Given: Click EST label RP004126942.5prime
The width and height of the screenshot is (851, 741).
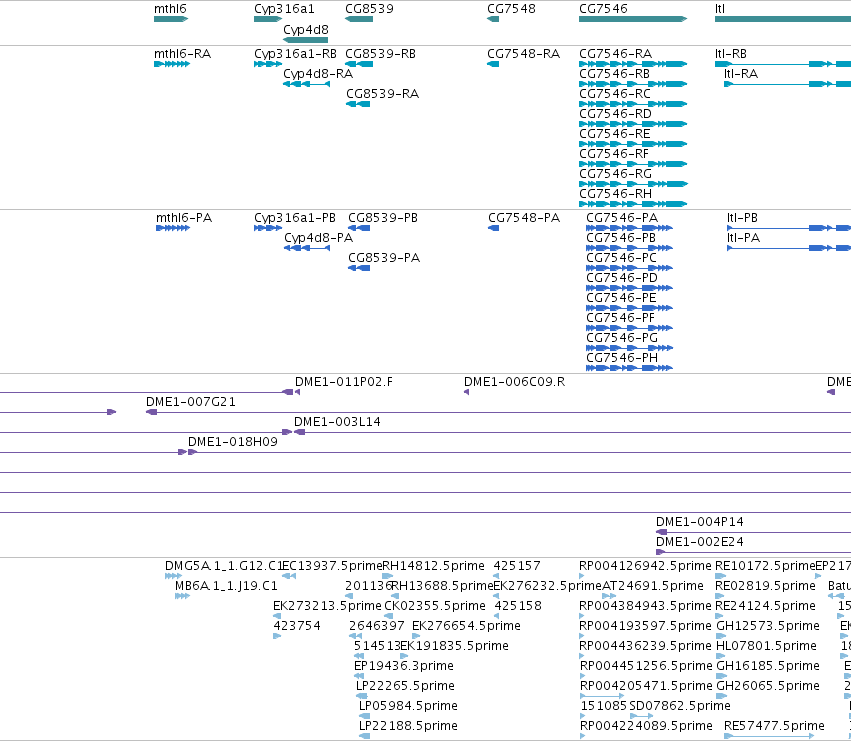Looking at the screenshot, I should click(x=645, y=566).
